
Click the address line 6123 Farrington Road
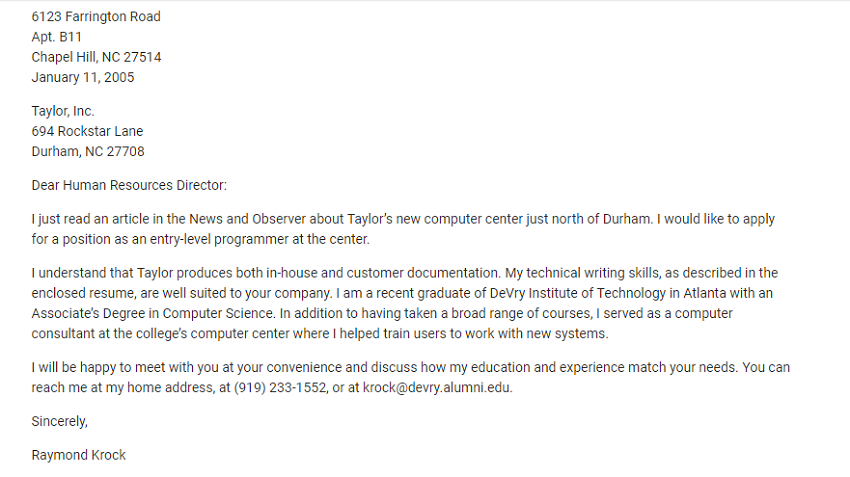(x=96, y=17)
